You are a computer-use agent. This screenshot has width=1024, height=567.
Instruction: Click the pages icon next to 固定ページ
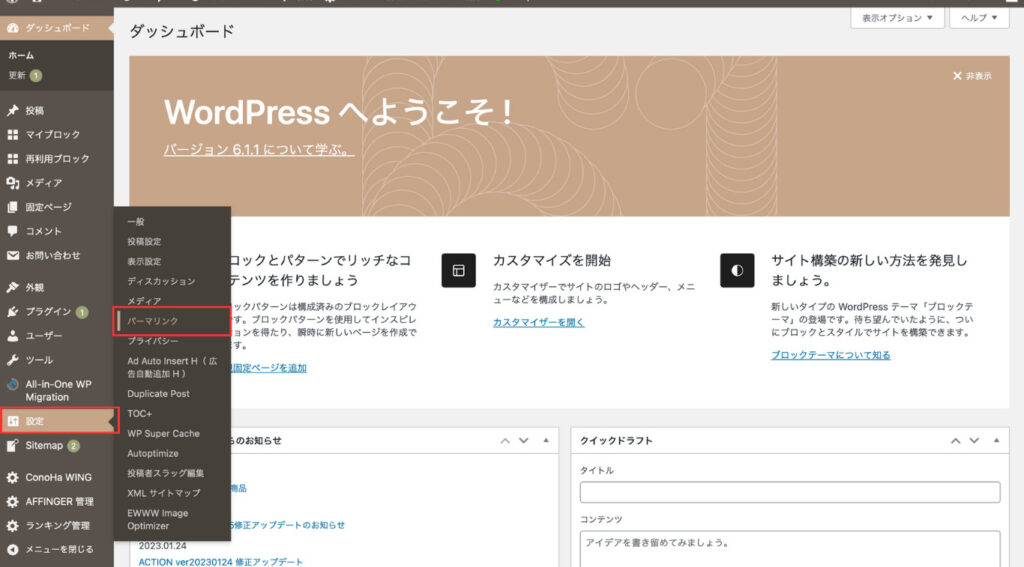point(12,207)
